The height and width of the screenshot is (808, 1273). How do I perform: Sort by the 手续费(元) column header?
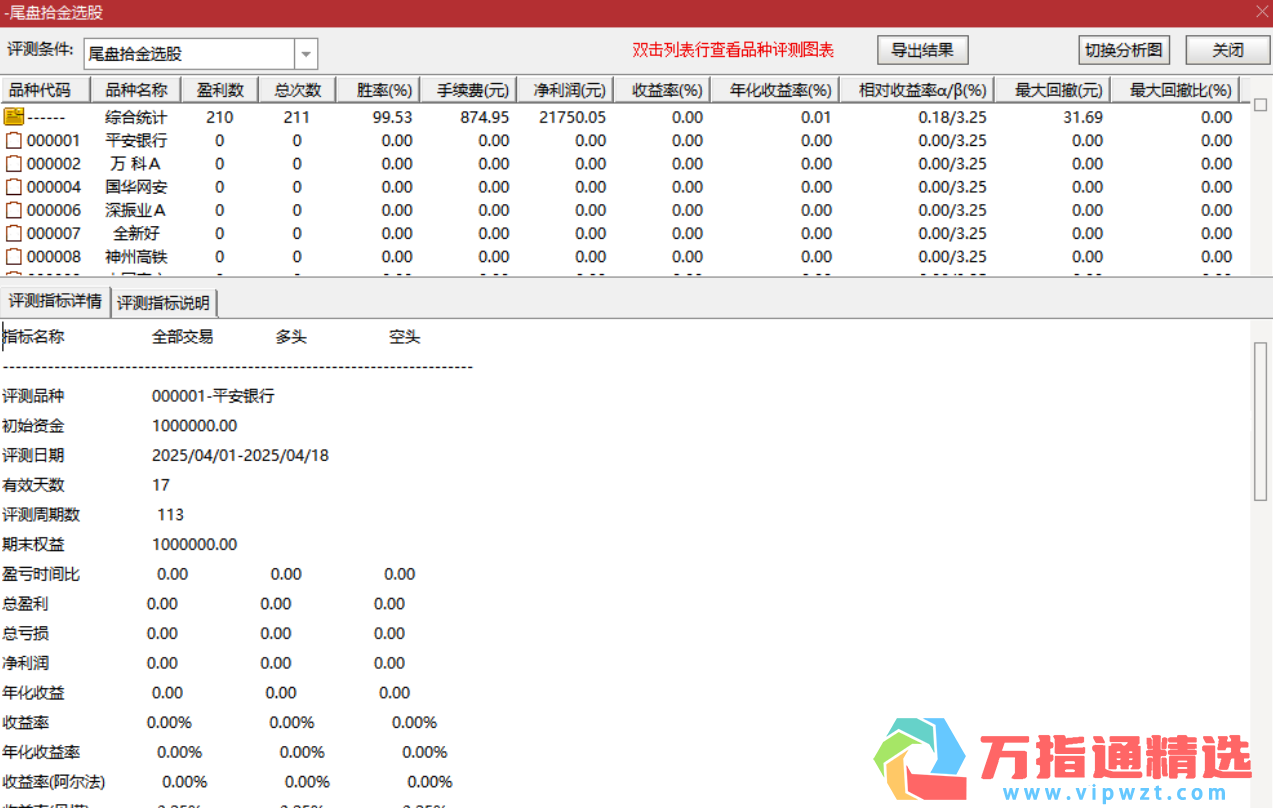click(470, 90)
